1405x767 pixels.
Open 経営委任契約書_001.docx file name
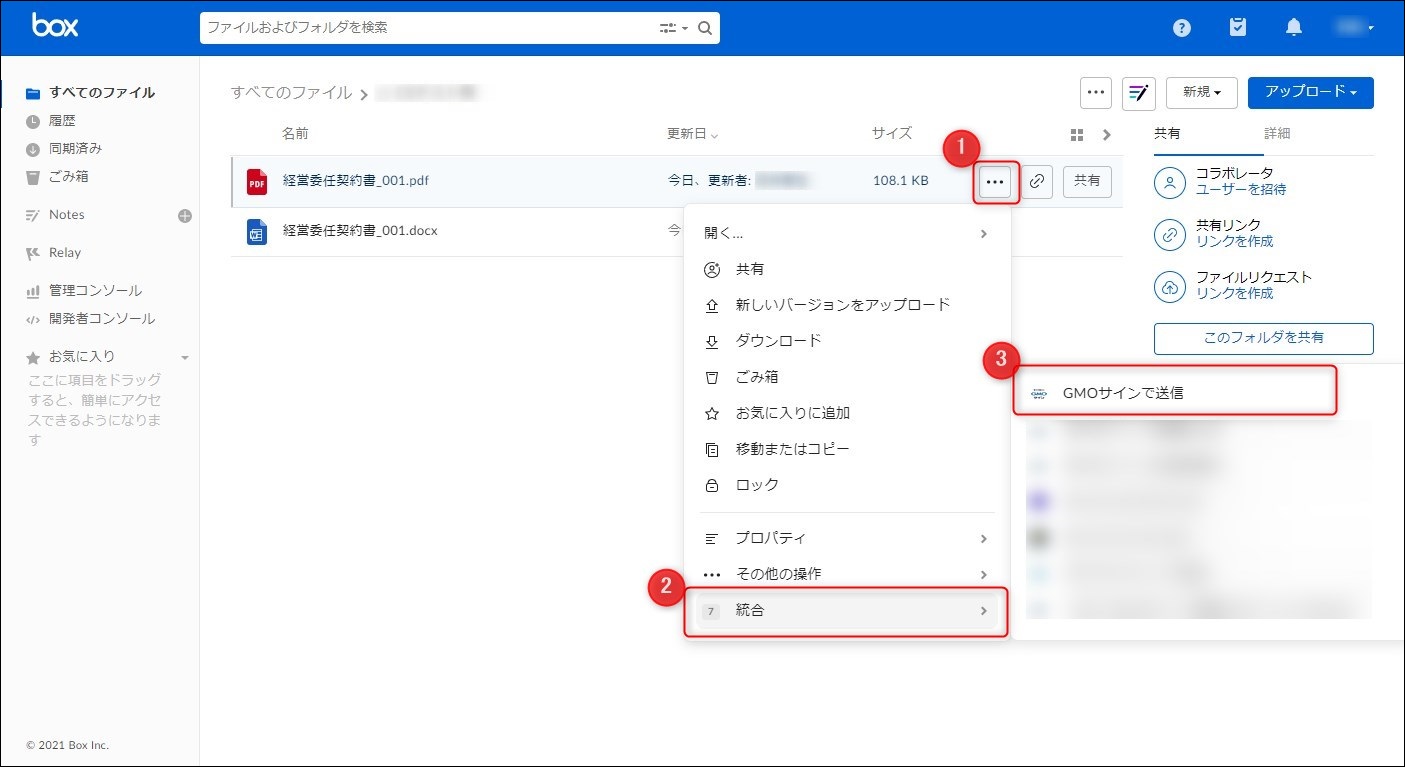tap(360, 231)
